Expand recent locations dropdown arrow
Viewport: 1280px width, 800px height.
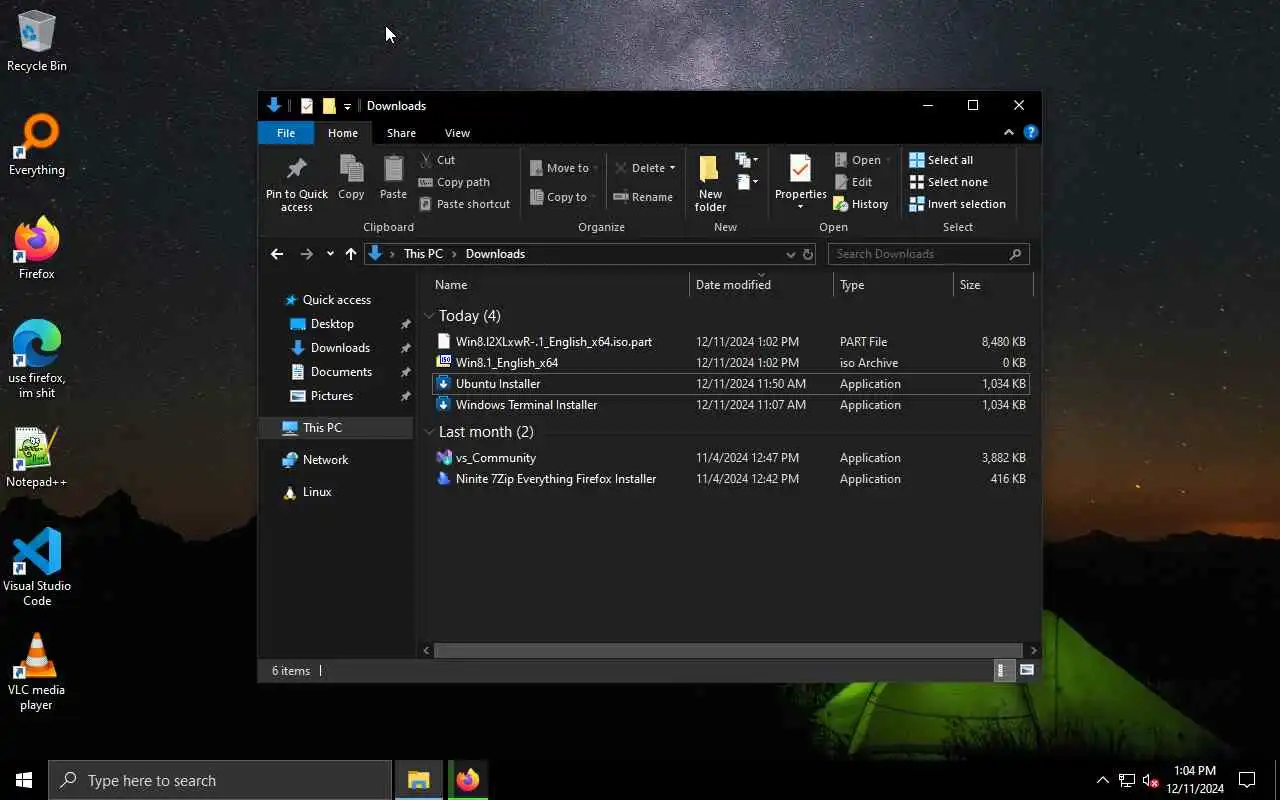pos(330,254)
